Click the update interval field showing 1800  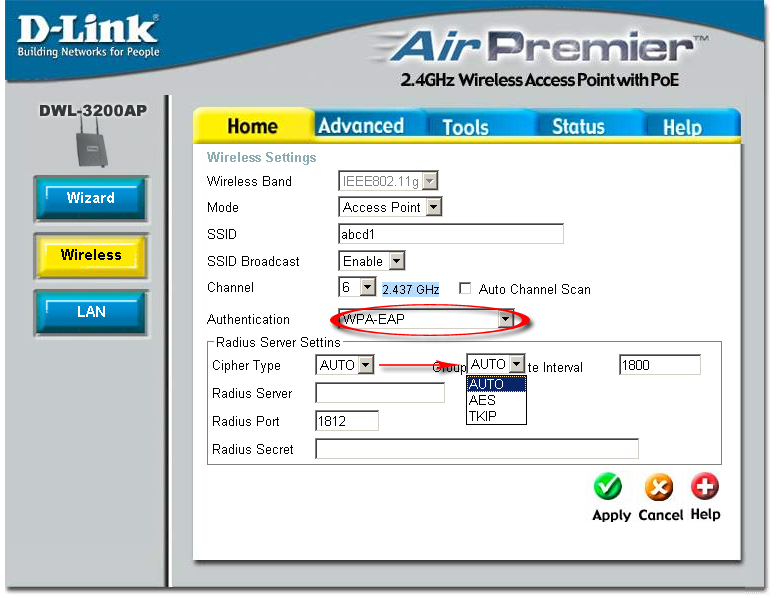coord(660,365)
